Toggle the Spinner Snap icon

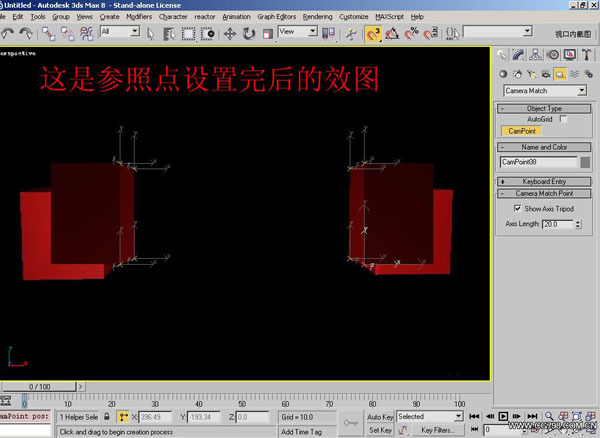coord(430,34)
